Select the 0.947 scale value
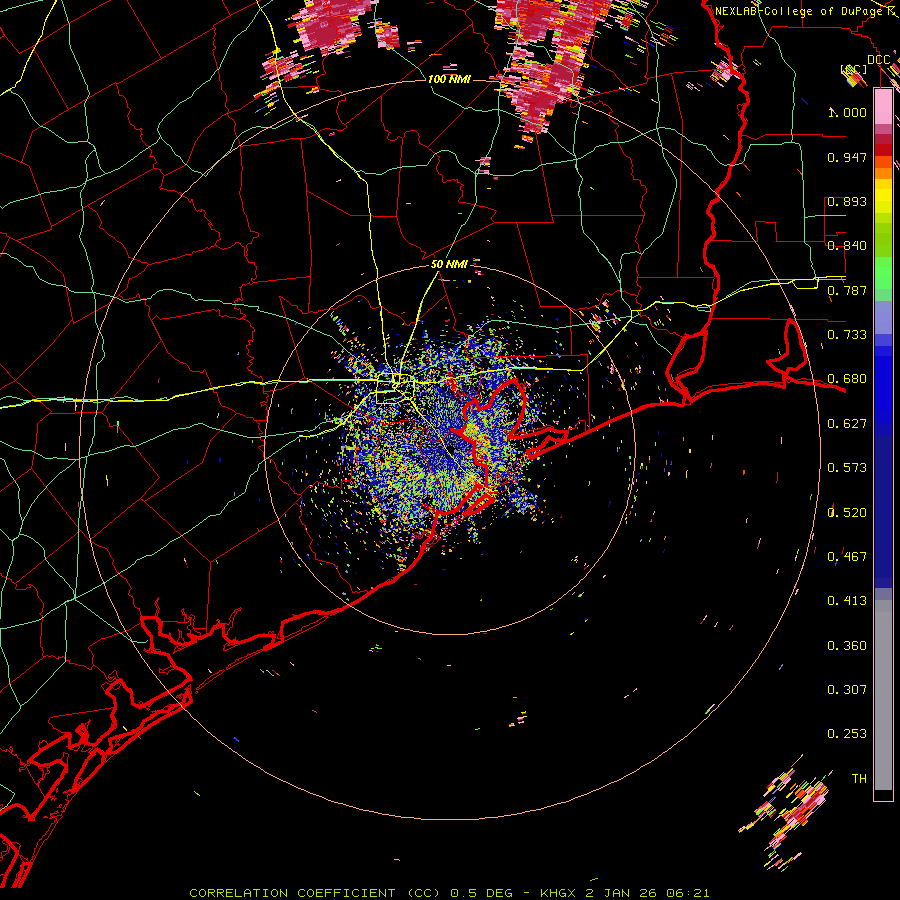The width and height of the screenshot is (900, 900). click(847, 157)
